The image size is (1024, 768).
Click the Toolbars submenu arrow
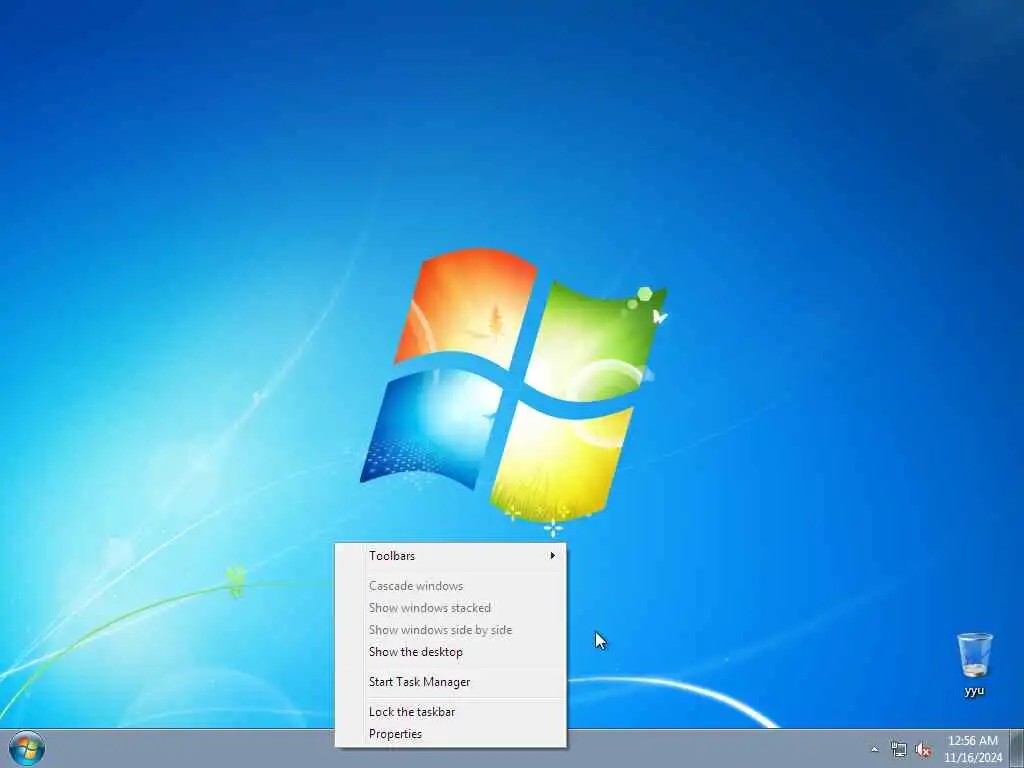point(552,556)
